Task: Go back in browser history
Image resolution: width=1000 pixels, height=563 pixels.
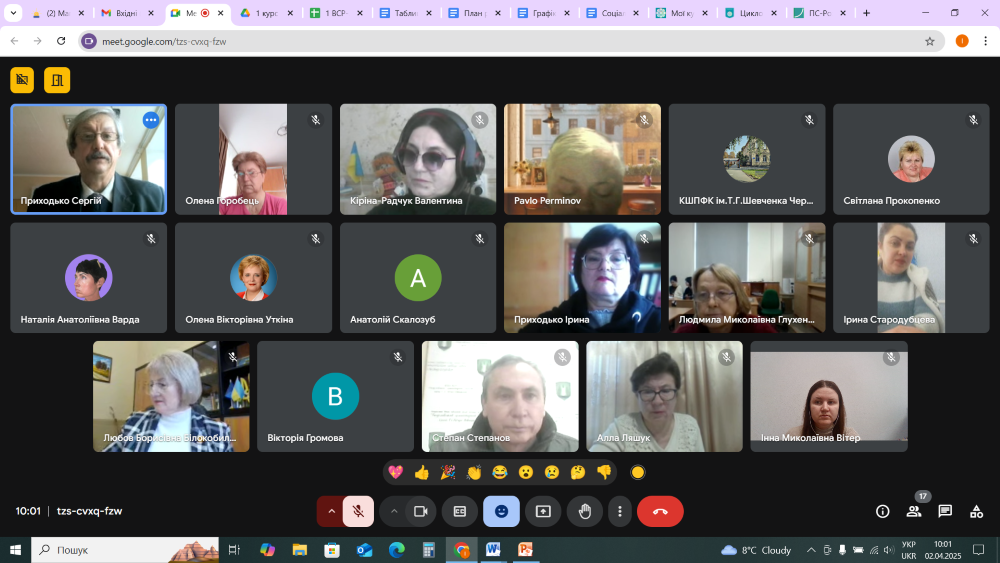Action: coord(15,41)
